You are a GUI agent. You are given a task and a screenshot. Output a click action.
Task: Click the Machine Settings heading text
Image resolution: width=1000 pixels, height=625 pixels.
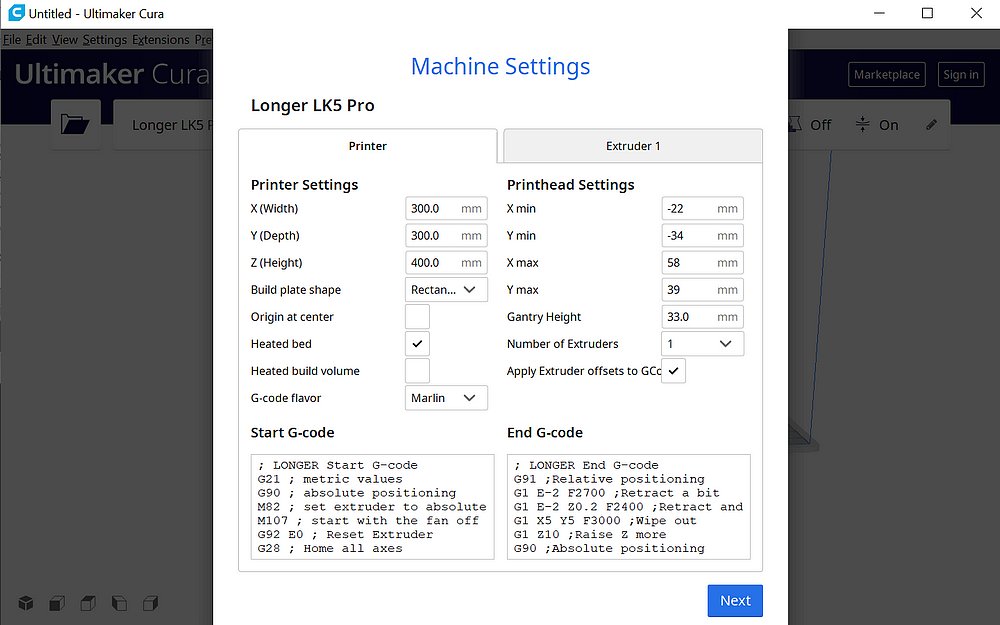pyautogui.click(x=500, y=66)
